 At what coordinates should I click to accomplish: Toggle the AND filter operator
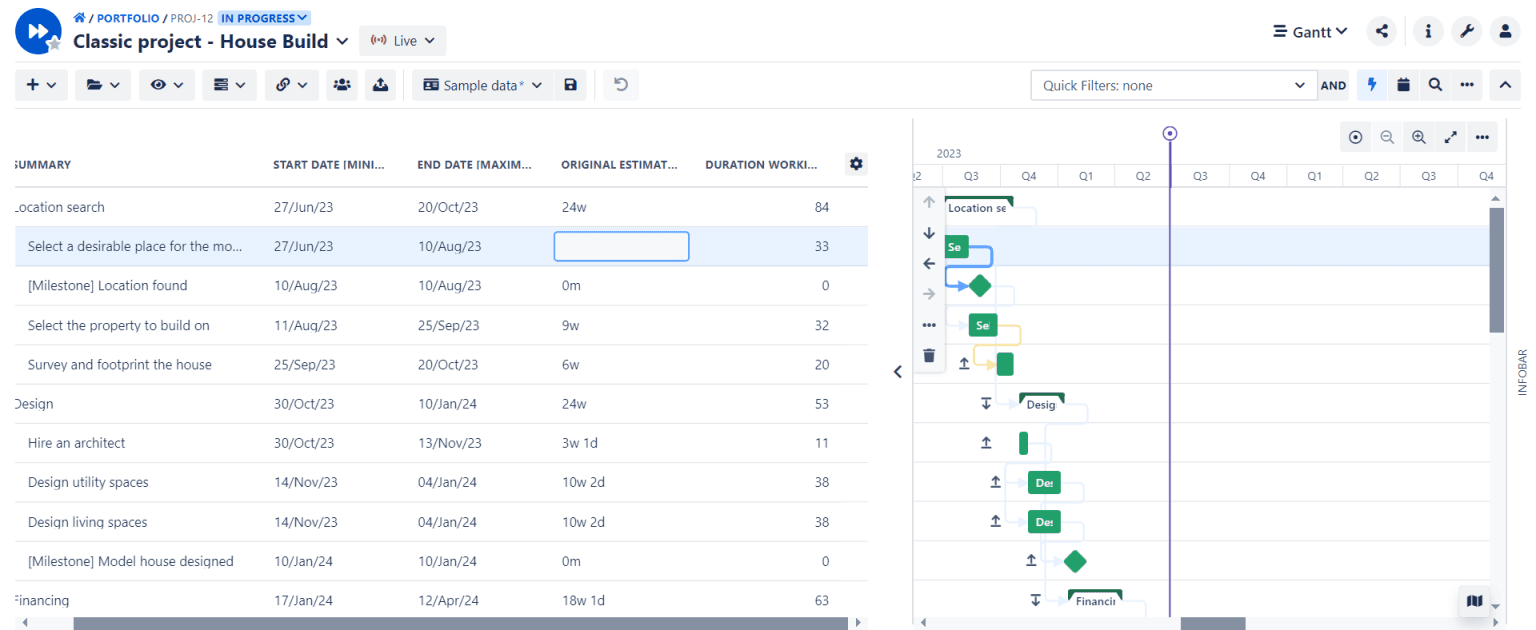pos(1334,86)
